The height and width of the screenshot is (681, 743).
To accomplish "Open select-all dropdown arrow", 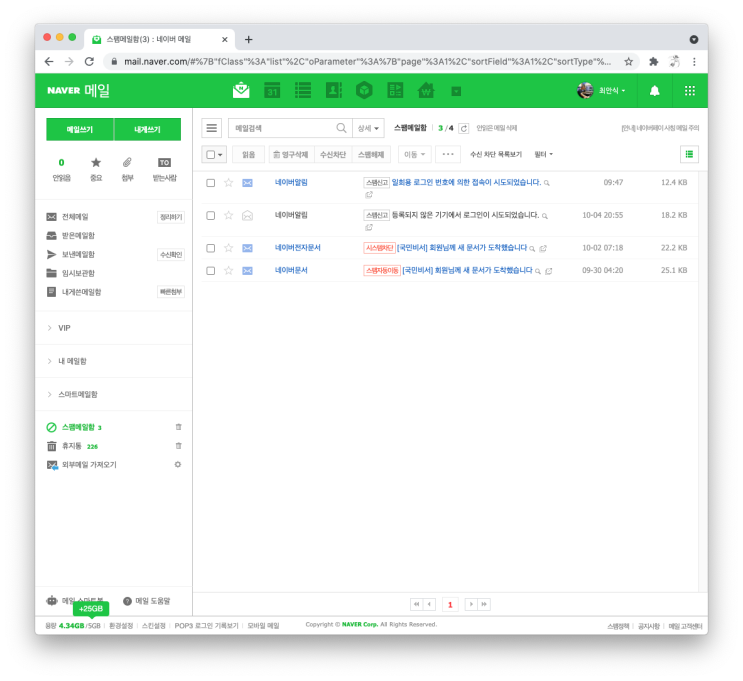I will tap(220, 155).
